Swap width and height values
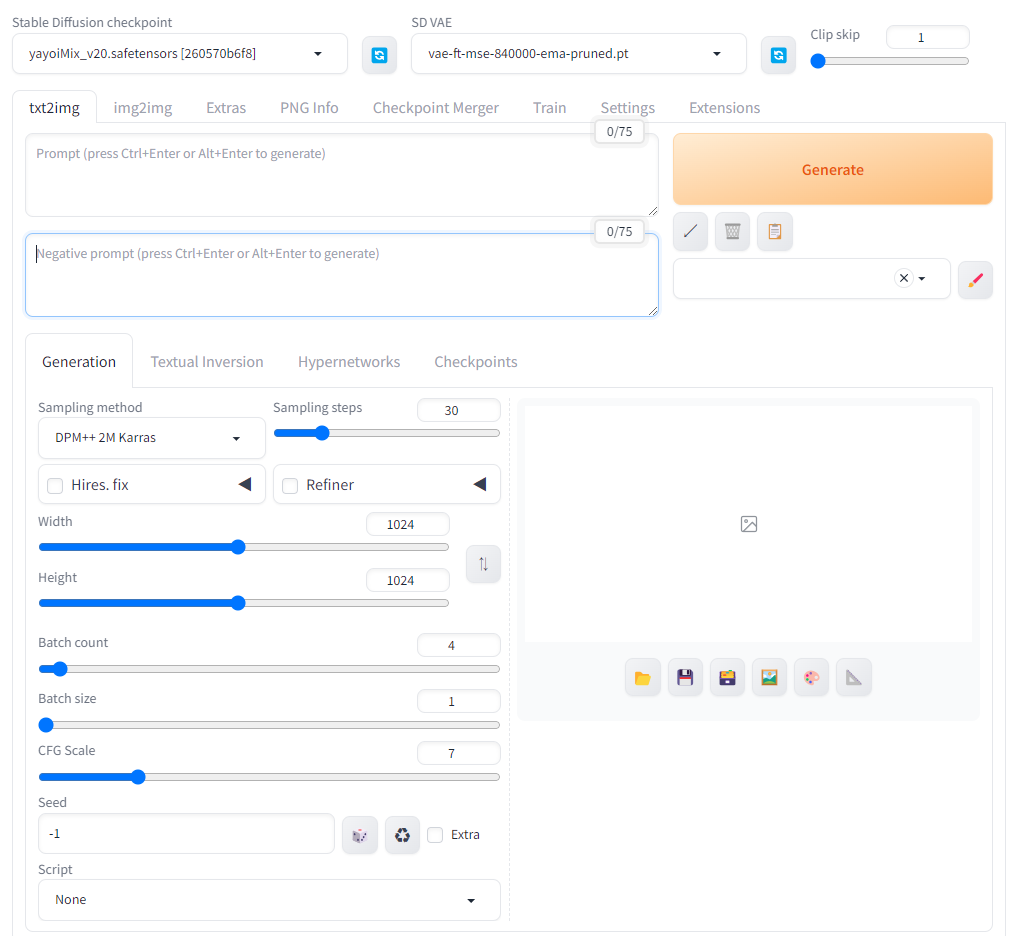This screenshot has height=936, width=1016. point(483,564)
